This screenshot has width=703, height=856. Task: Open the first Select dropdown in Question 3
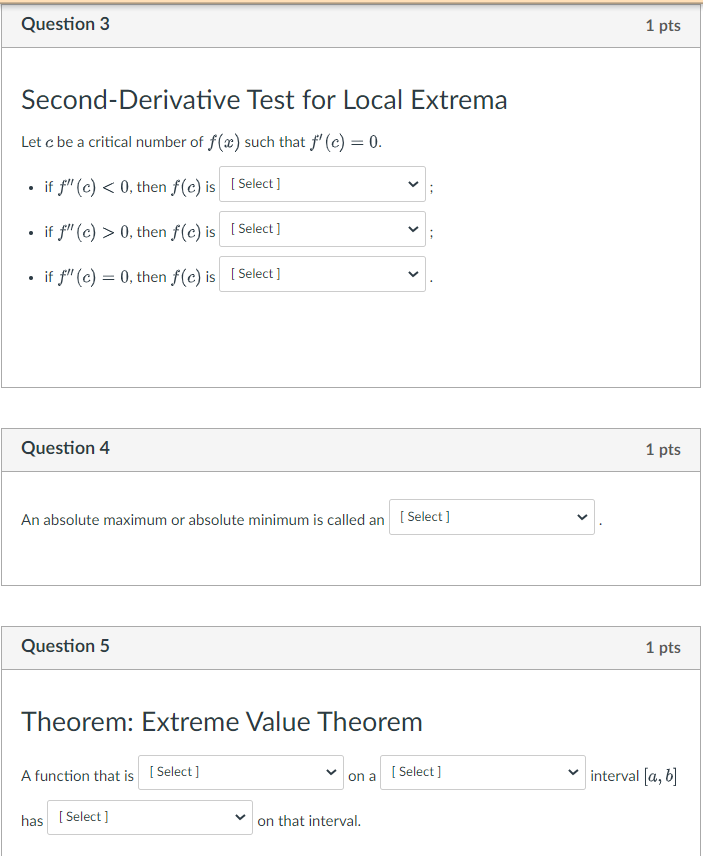(320, 184)
